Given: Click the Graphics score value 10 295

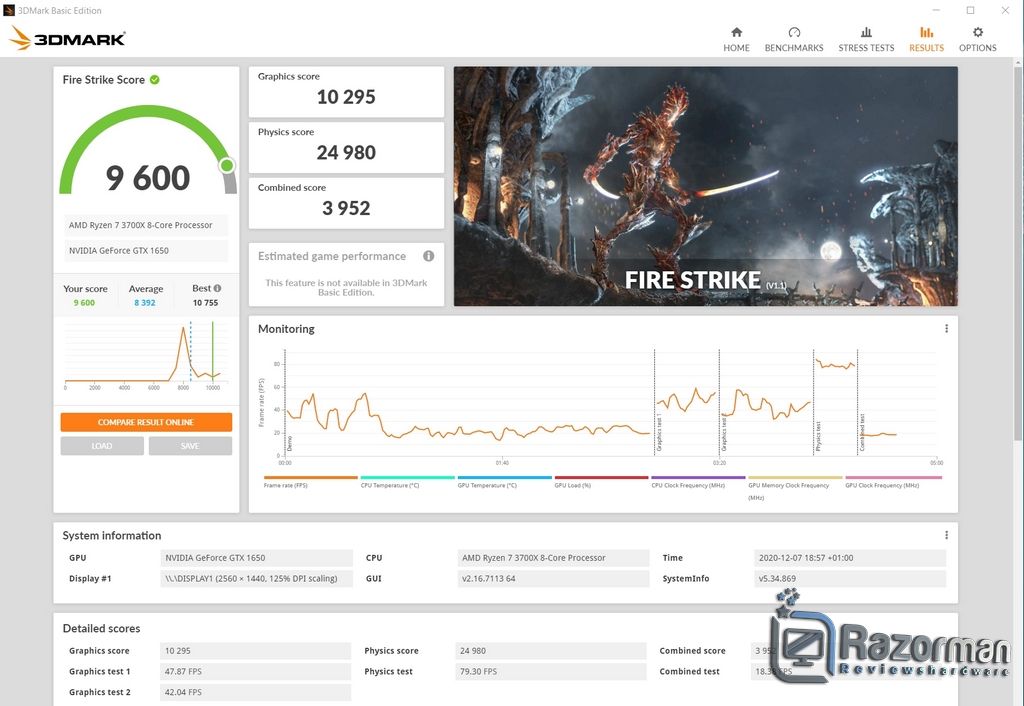Looking at the screenshot, I should coord(346,97).
